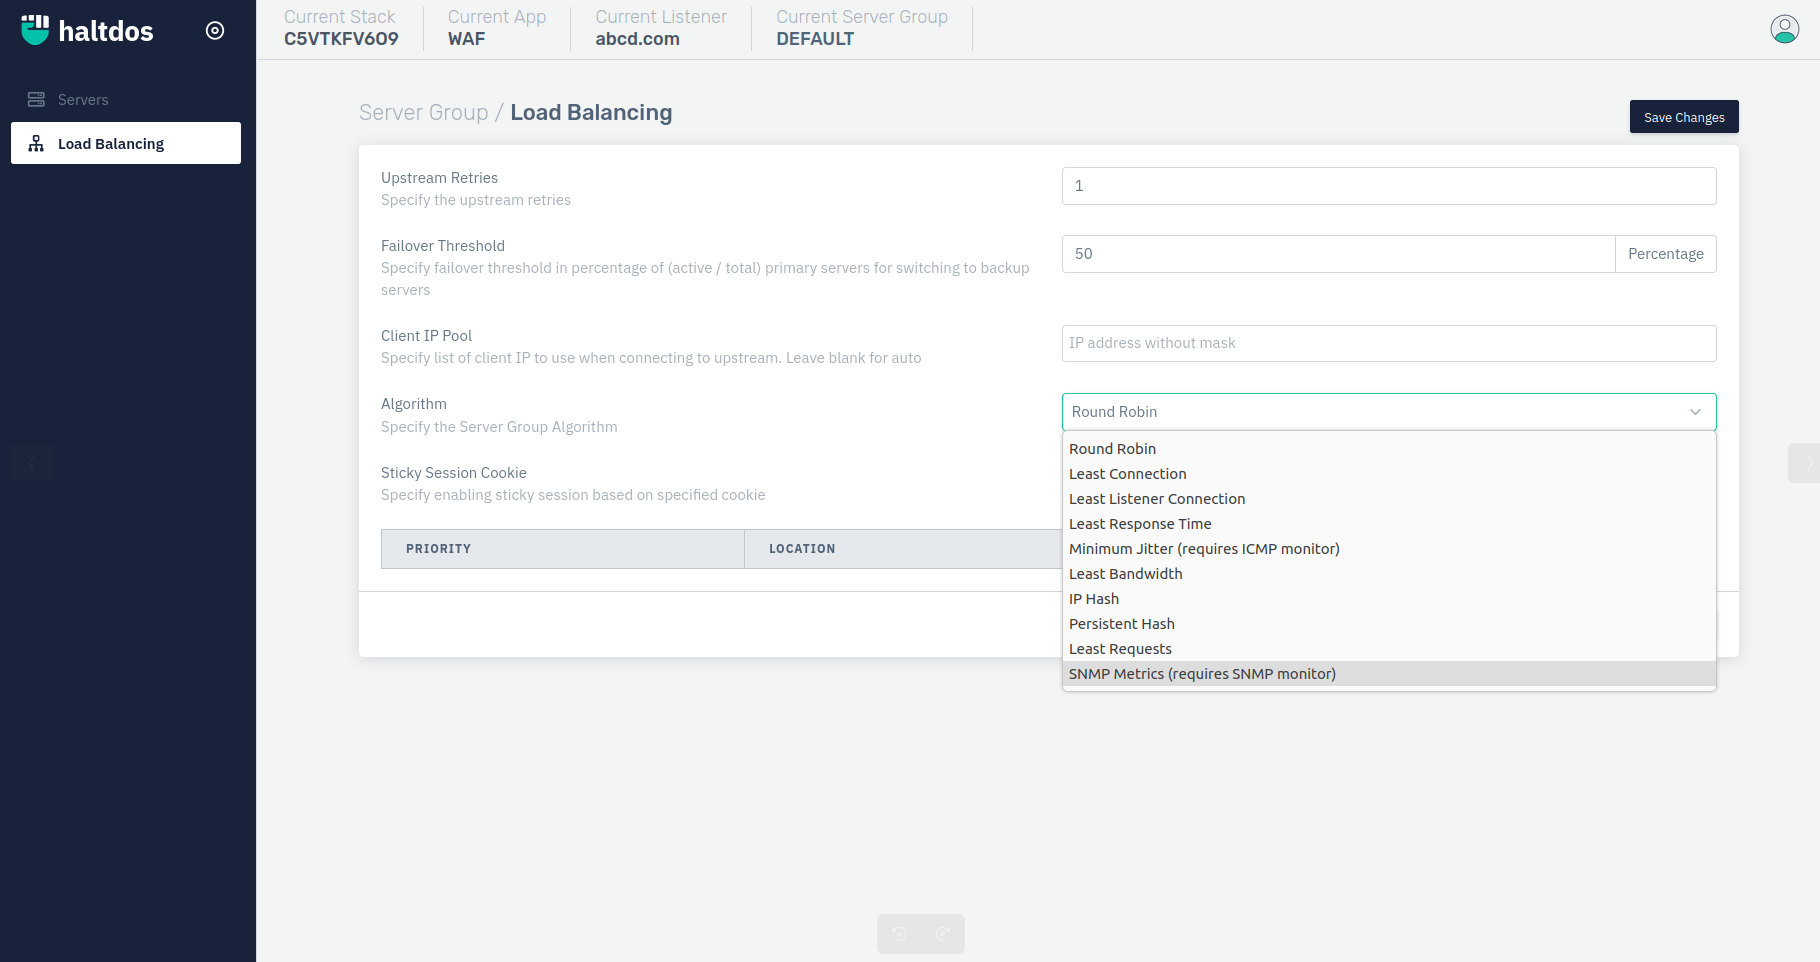Screen dimensions: 1820x962
Task: Open Current App WAF selector
Action: (497, 28)
